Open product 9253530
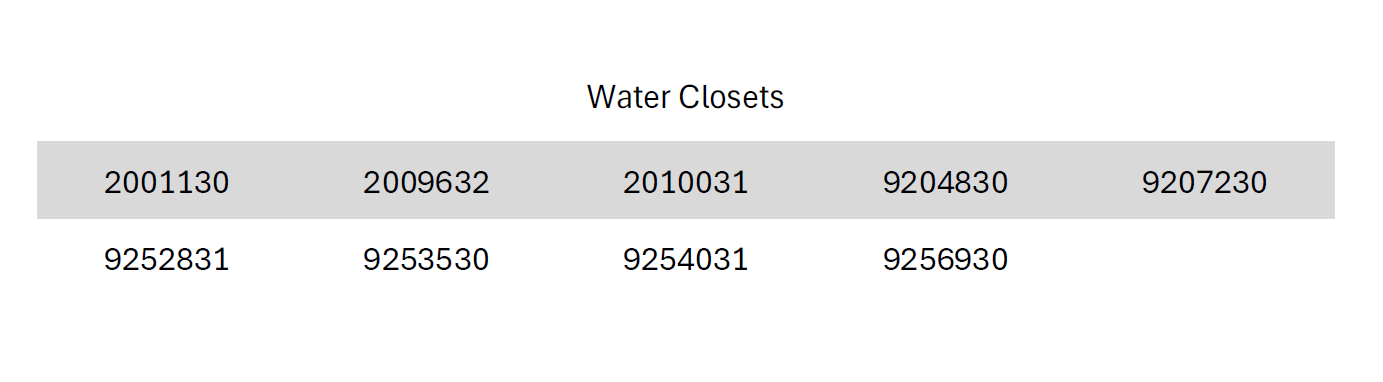The image size is (1383, 382). click(426, 260)
